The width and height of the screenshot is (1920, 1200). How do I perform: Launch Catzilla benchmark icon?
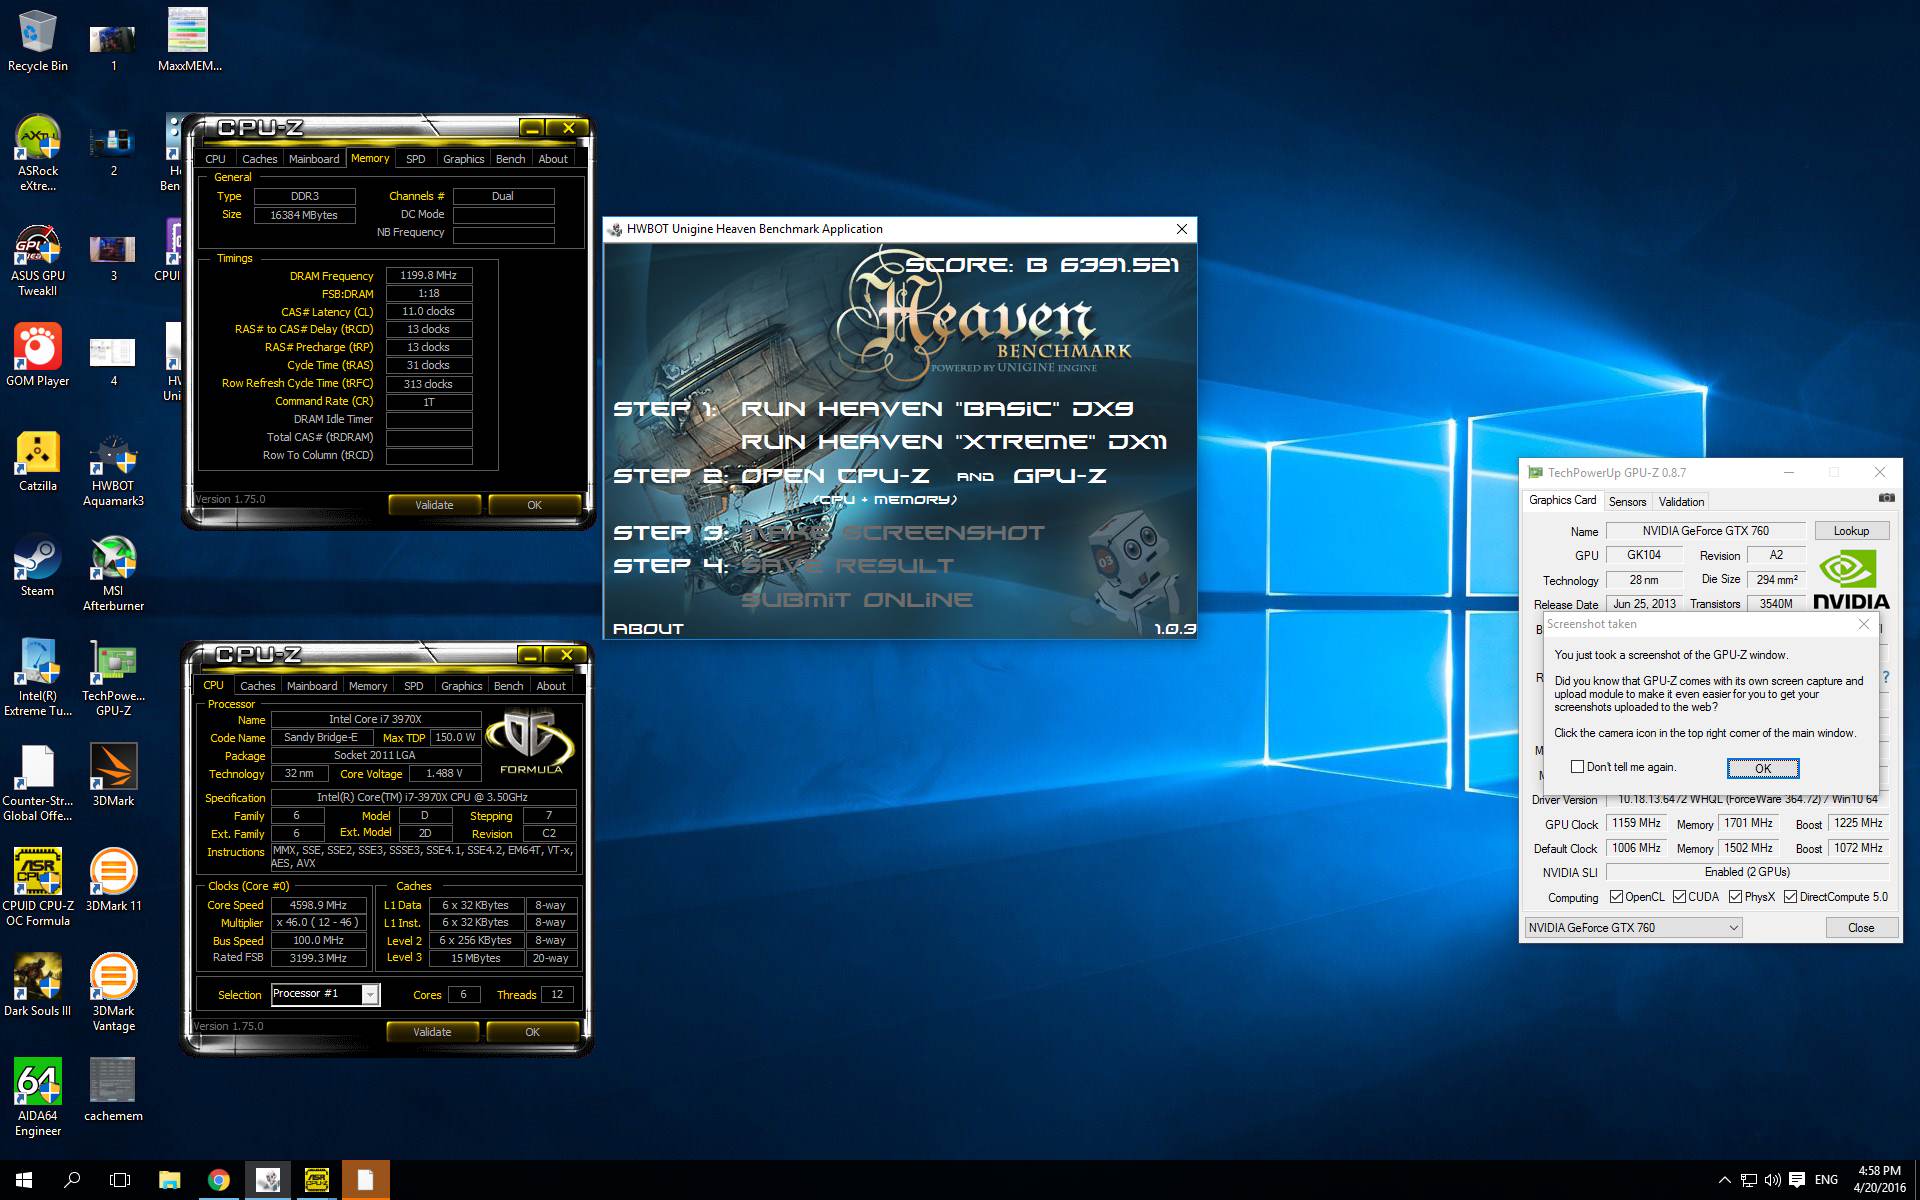tap(38, 460)
